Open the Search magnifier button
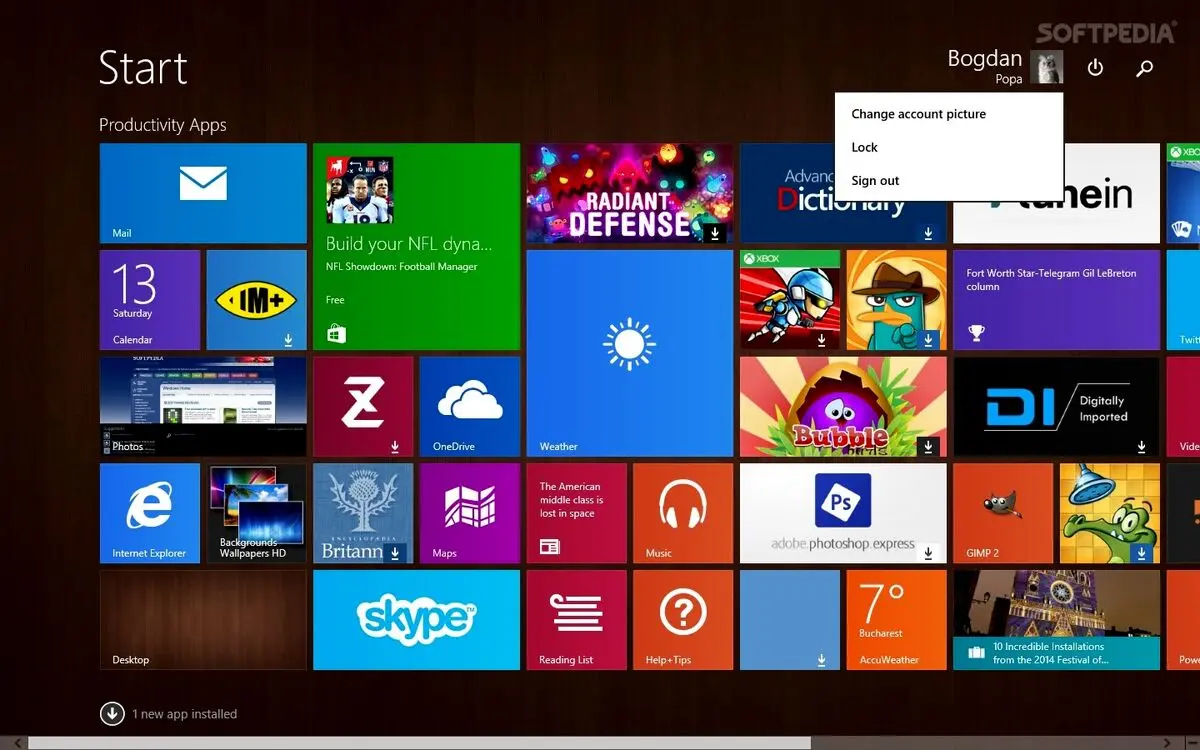The image size is (1200, 750). [x=1145, y=67]
